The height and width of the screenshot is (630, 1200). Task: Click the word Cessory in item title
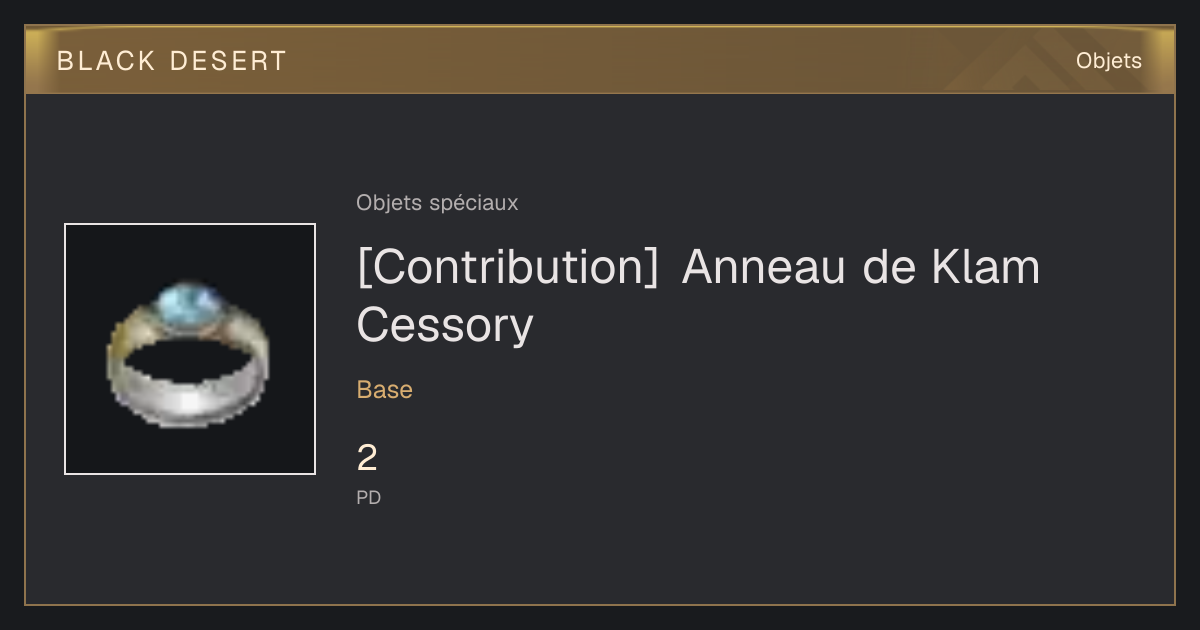point(445,325)
